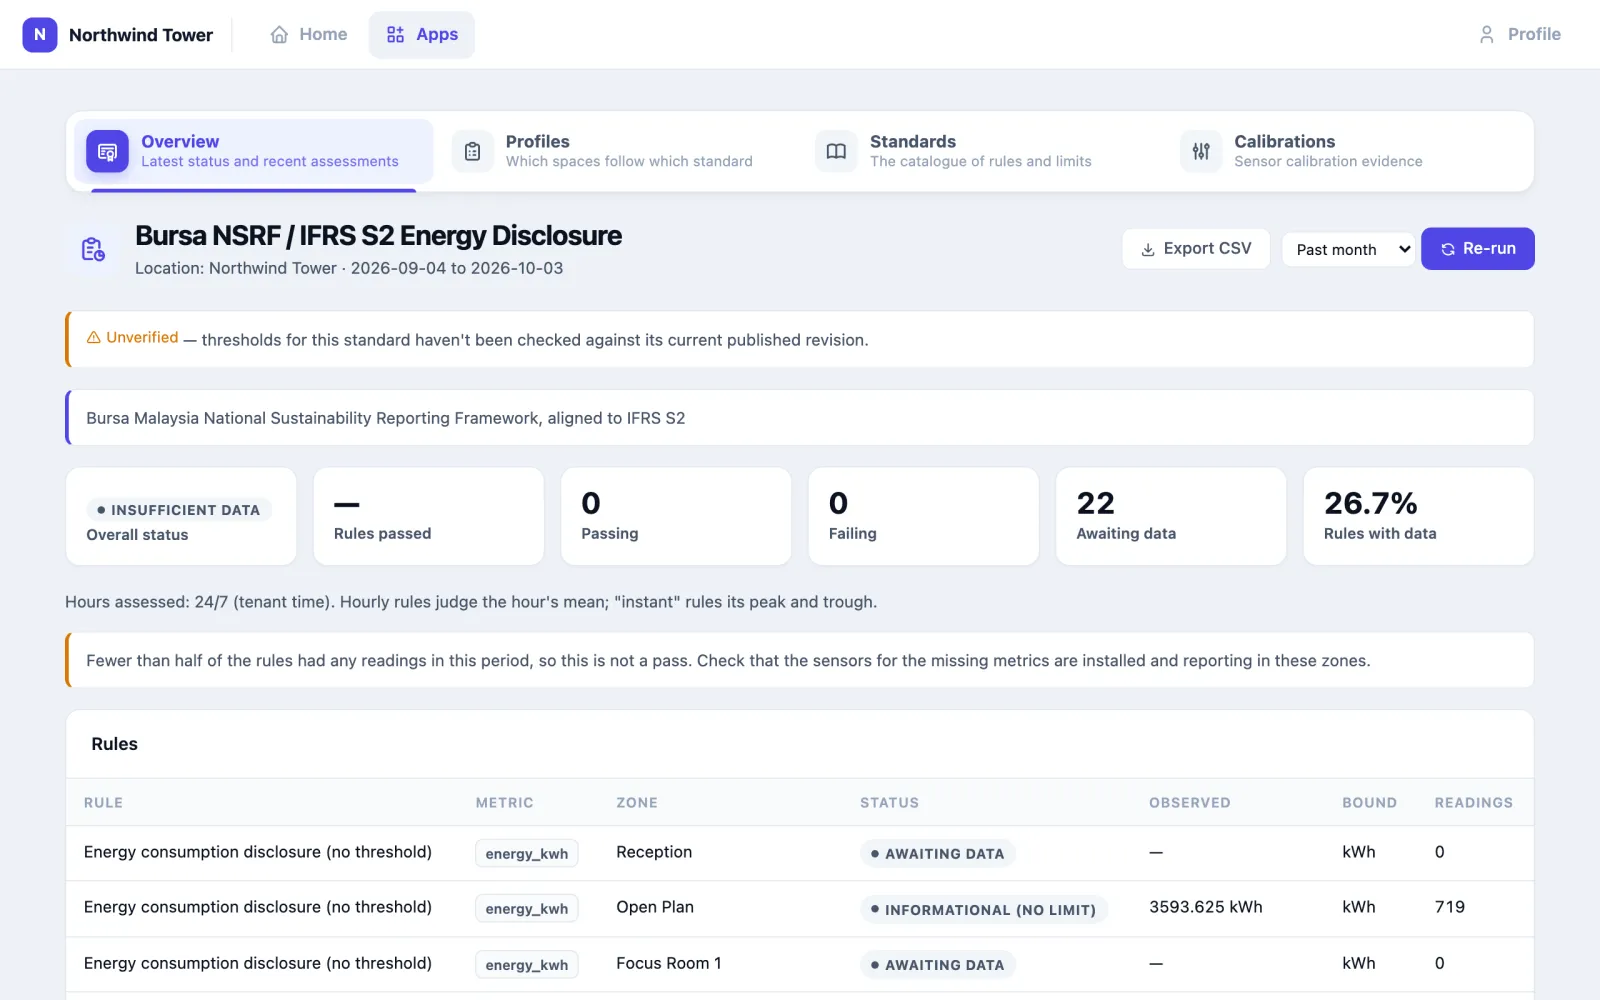
Task: Click the Rules passed card
Action: point(429,516)
